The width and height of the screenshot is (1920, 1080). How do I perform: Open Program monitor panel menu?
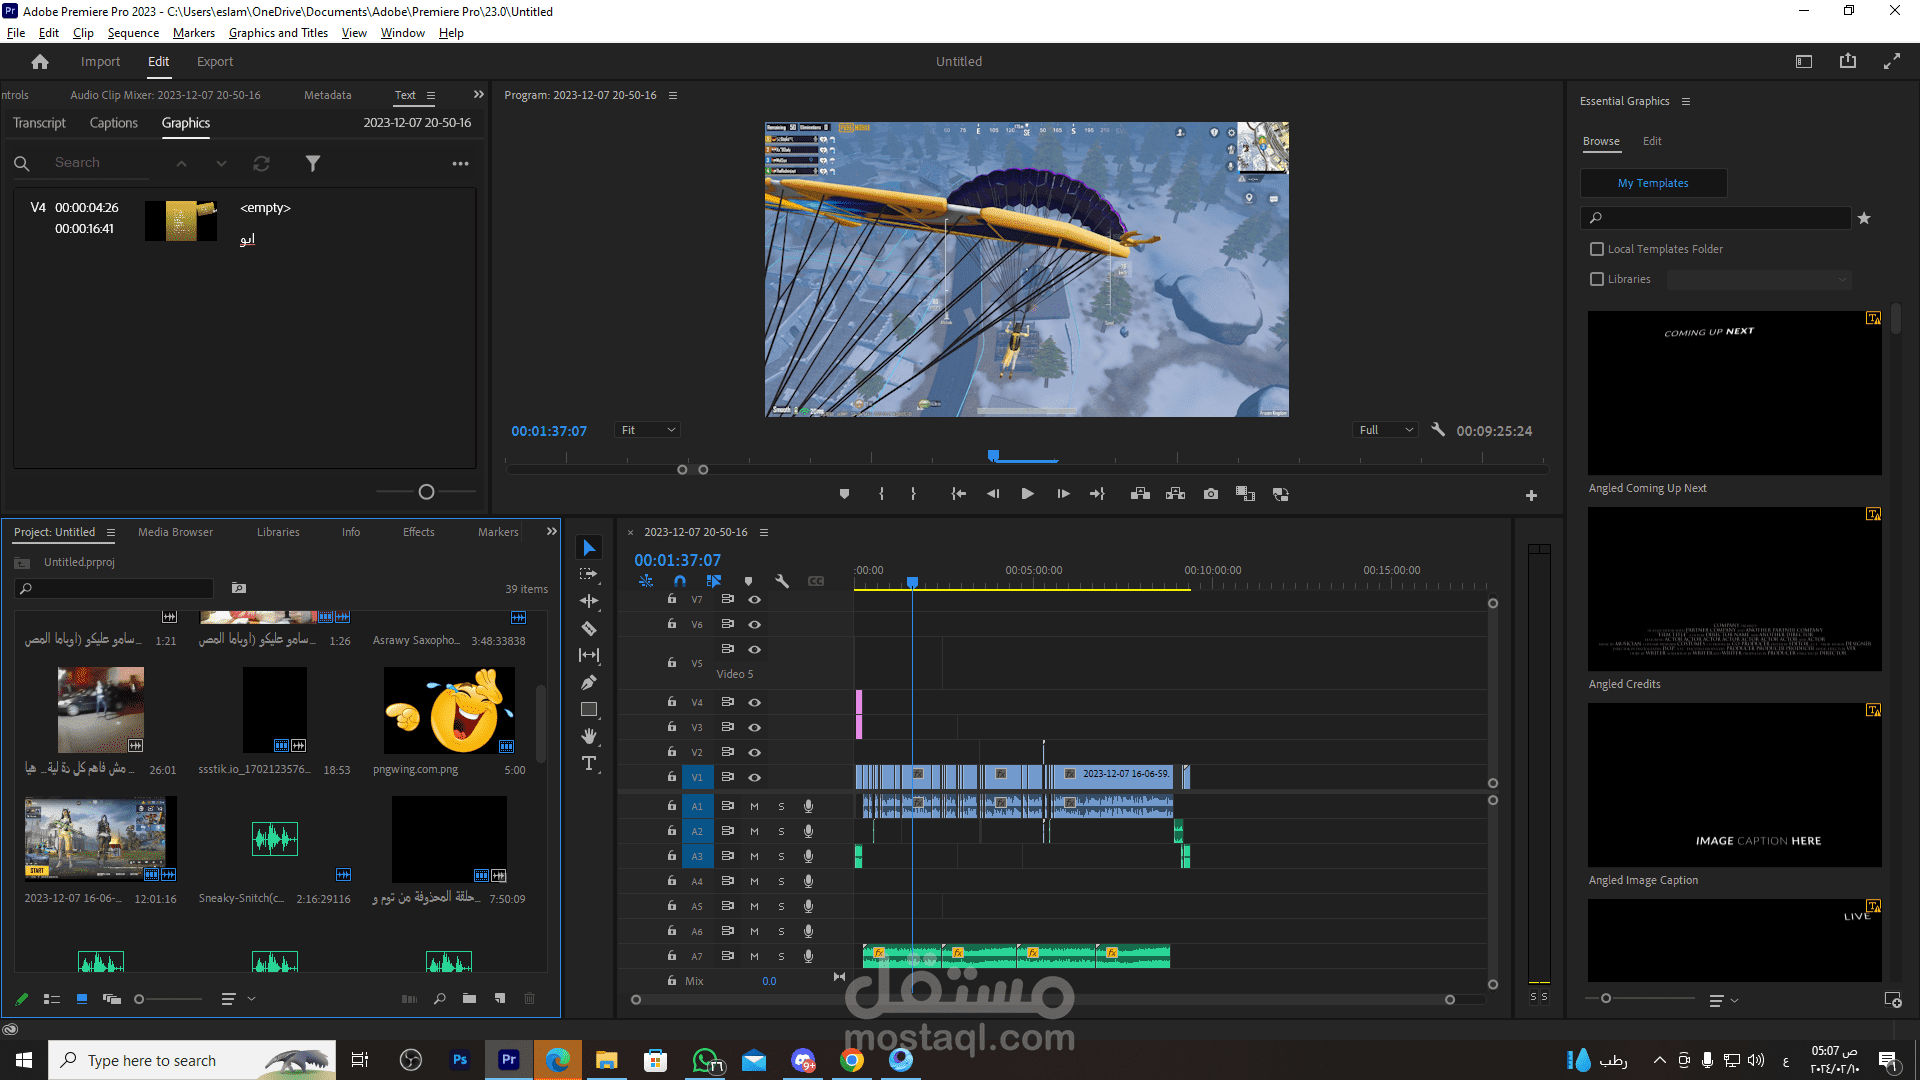tap(673, 95)
